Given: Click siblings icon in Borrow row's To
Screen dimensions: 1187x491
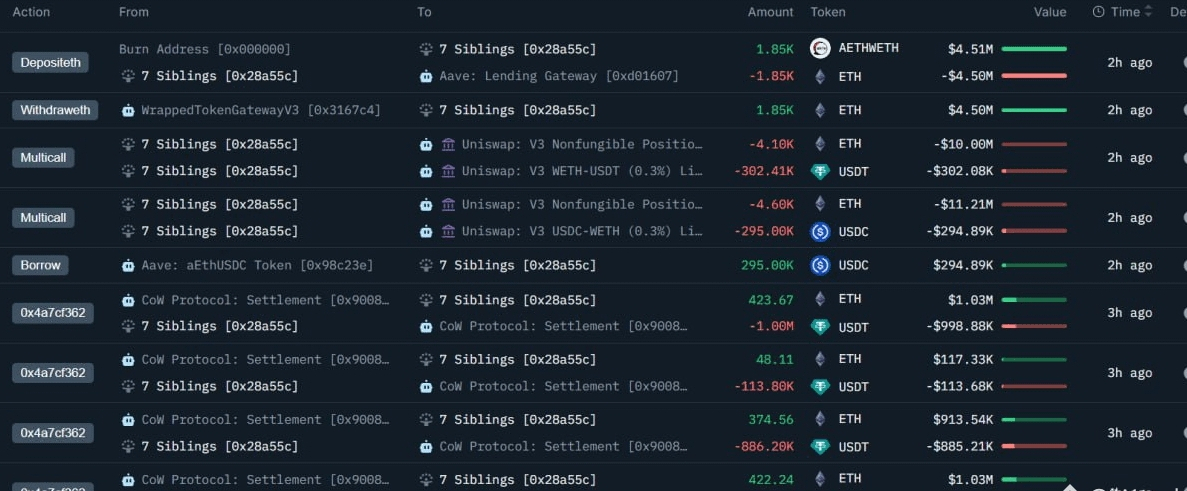Looking at the screenshot, I should 426,266.
